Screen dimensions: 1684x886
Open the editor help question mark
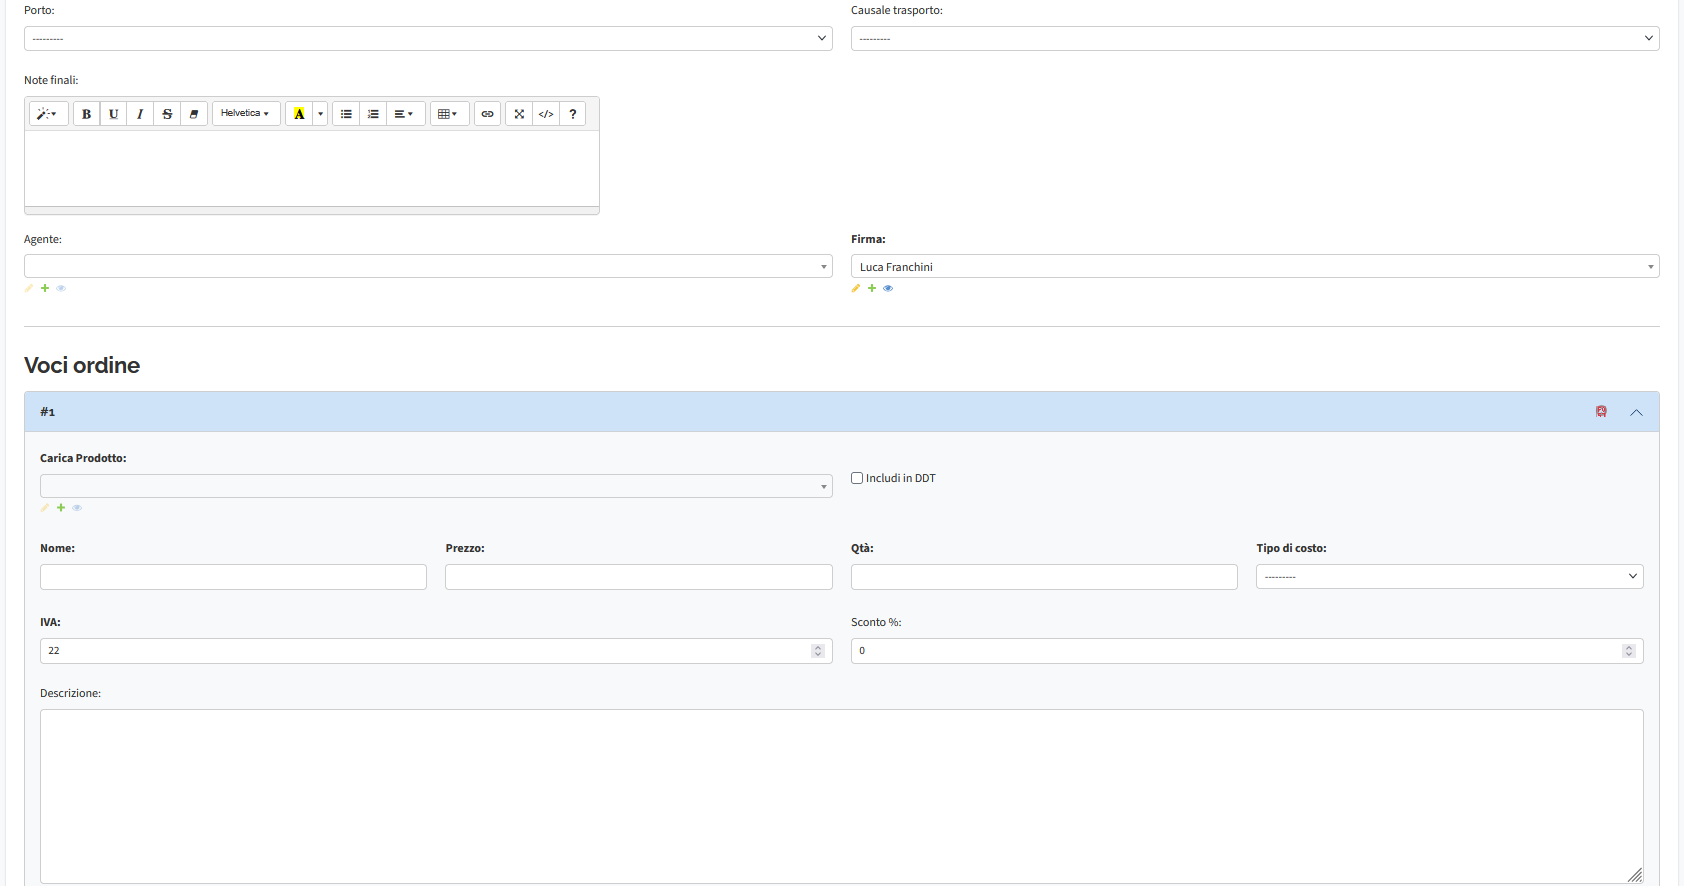573,114
